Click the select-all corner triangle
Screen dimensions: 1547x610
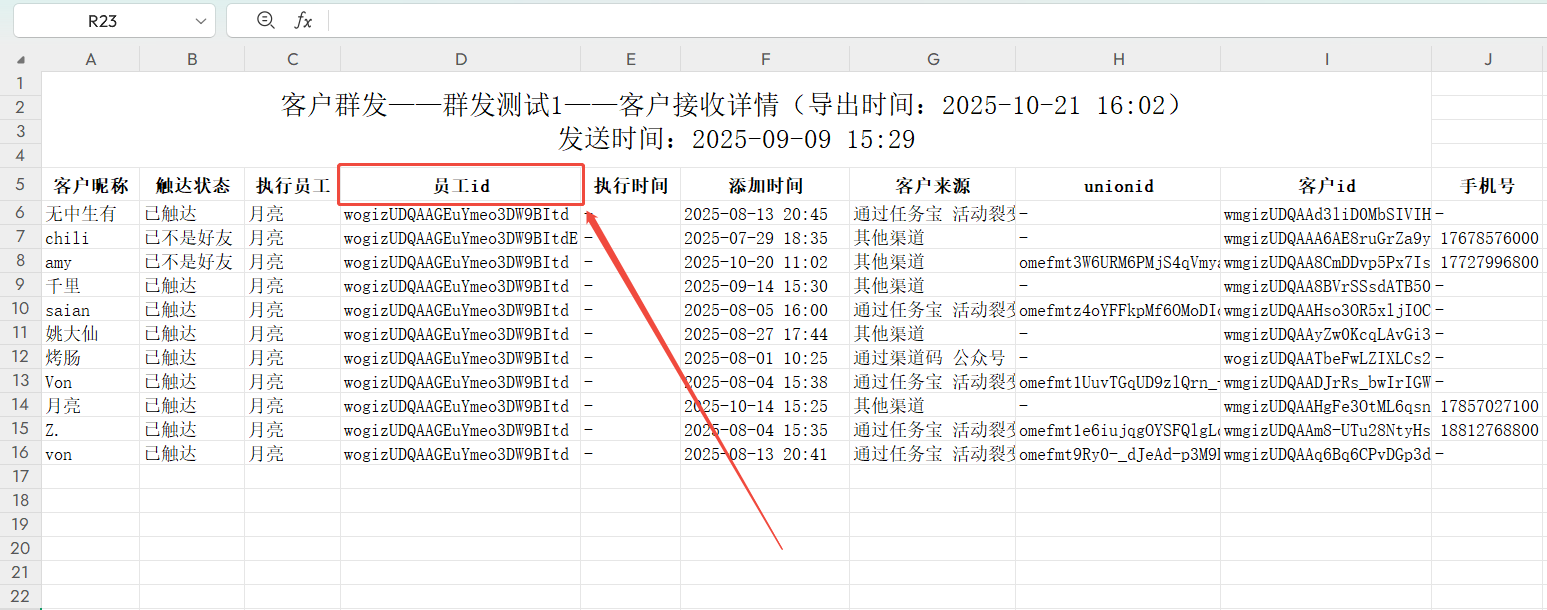(21, 60)
